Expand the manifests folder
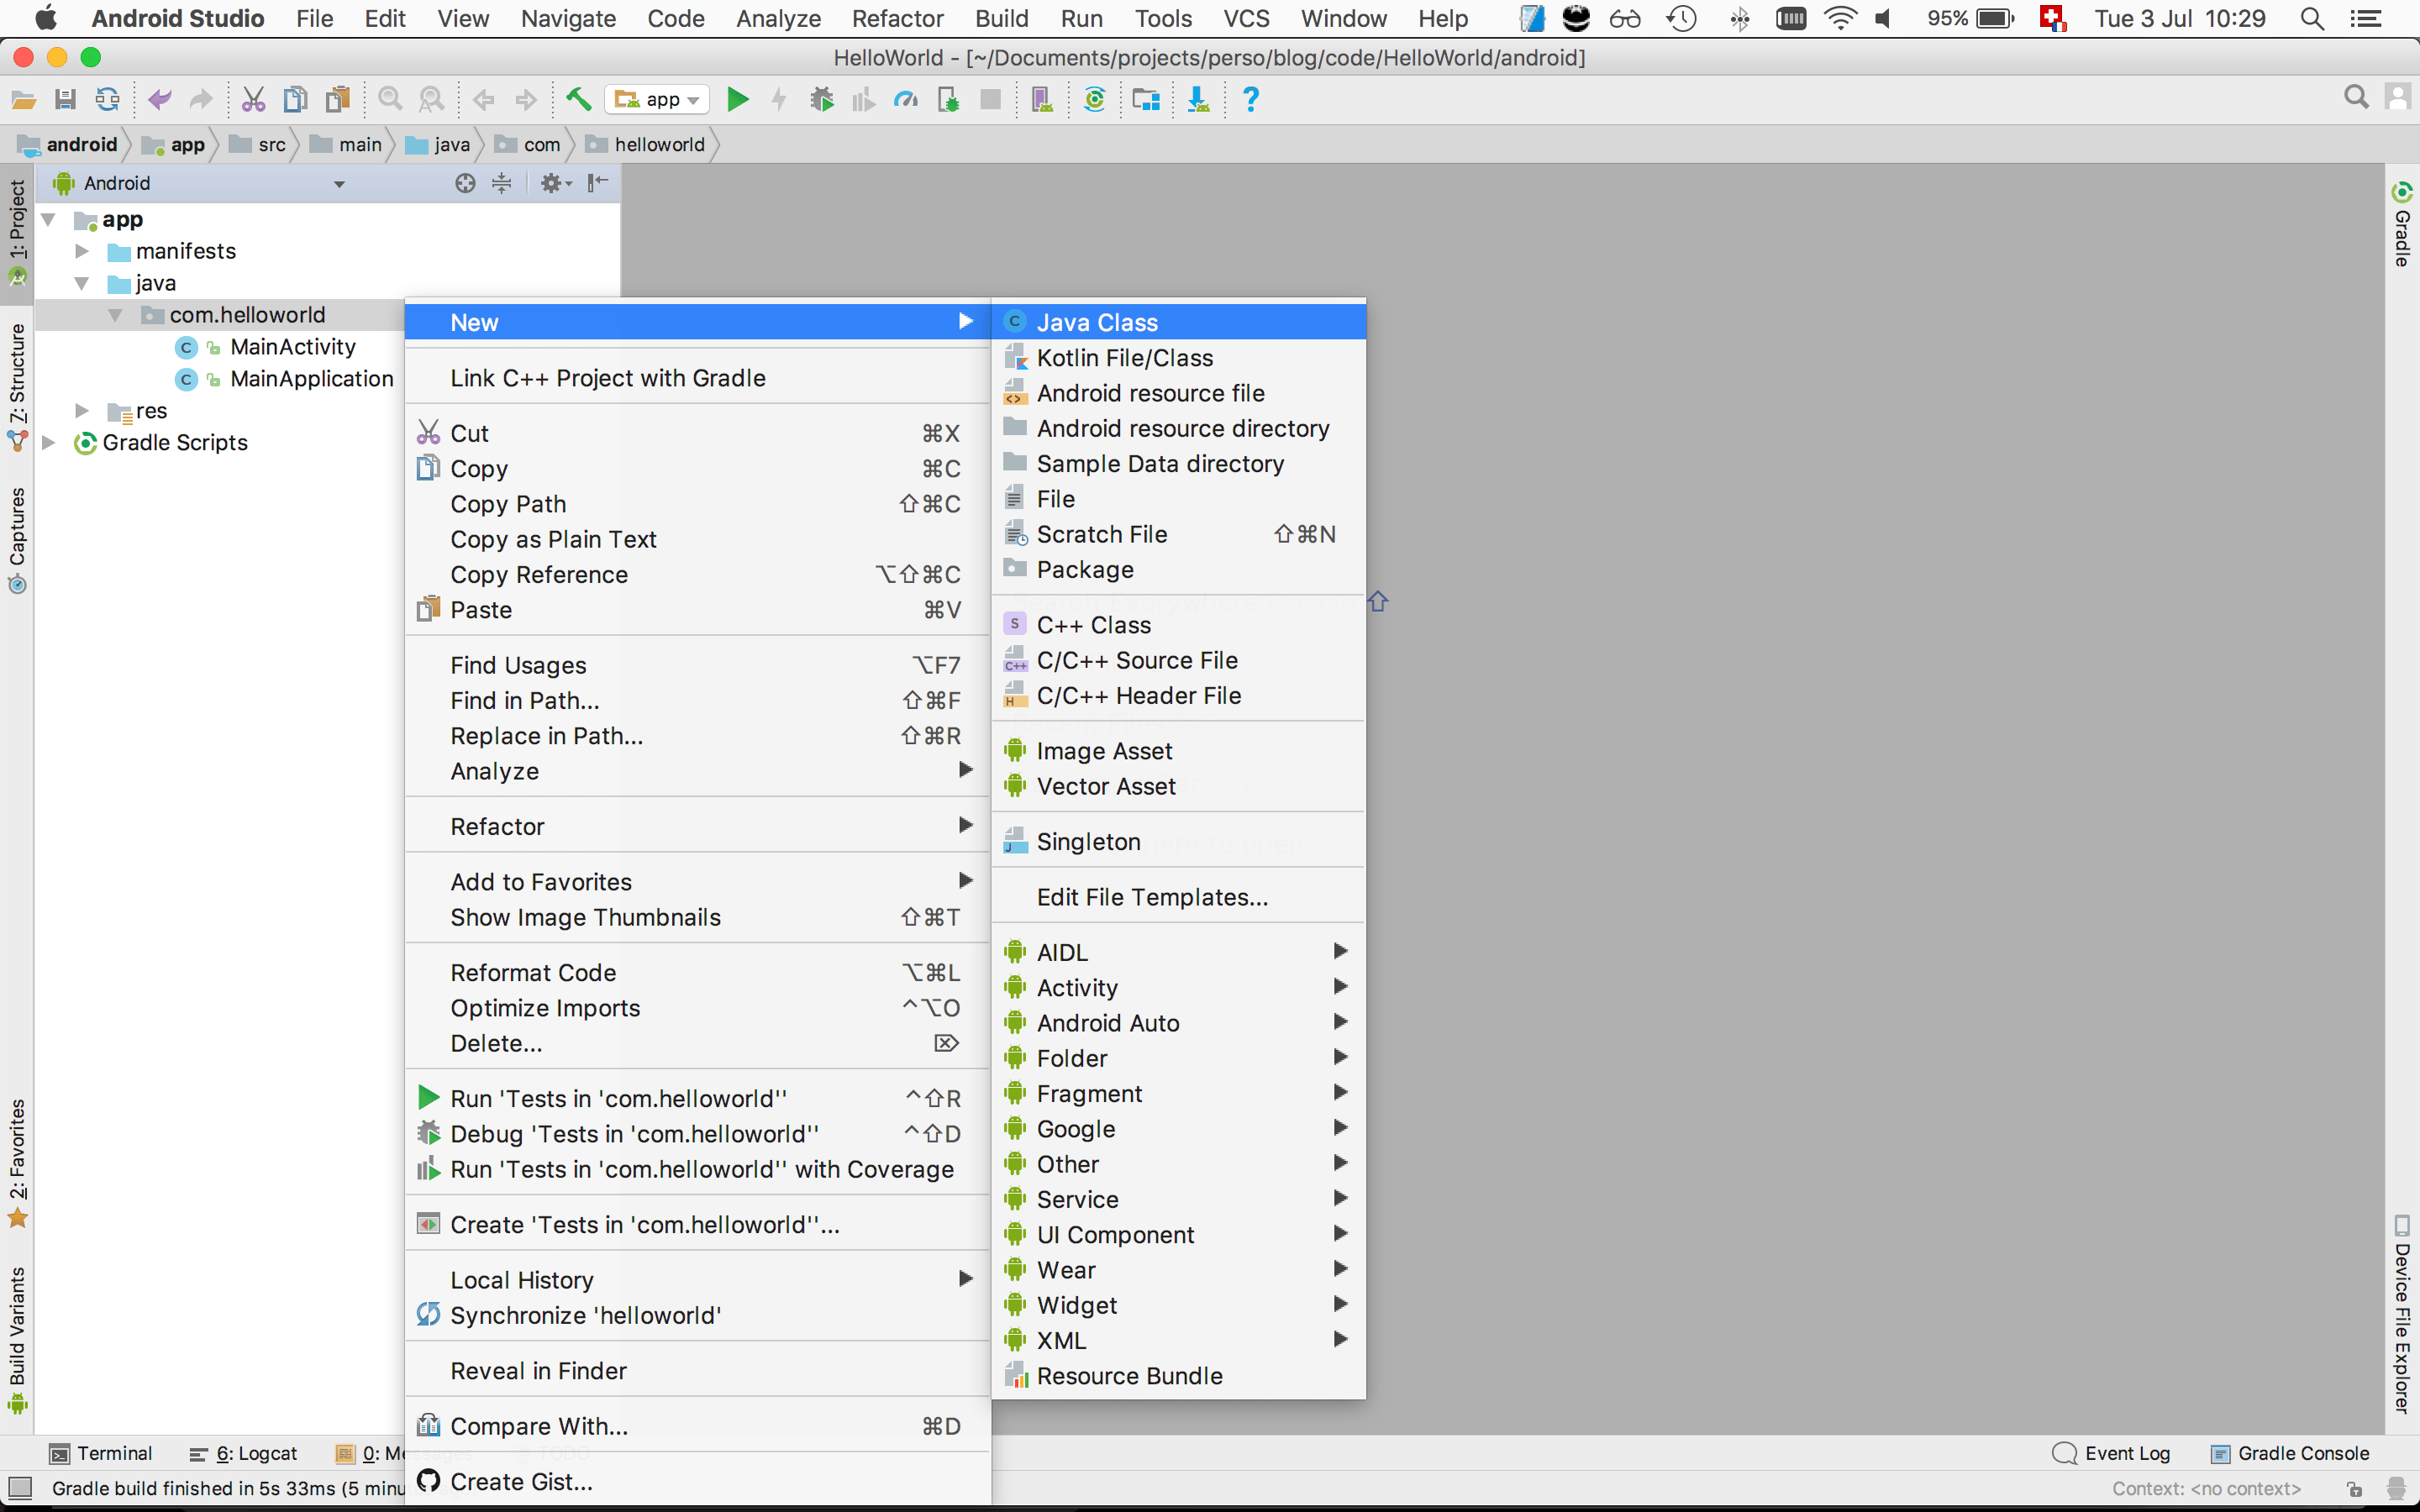The height and width of the screenshot is (1512, 2420). (82, 251)
